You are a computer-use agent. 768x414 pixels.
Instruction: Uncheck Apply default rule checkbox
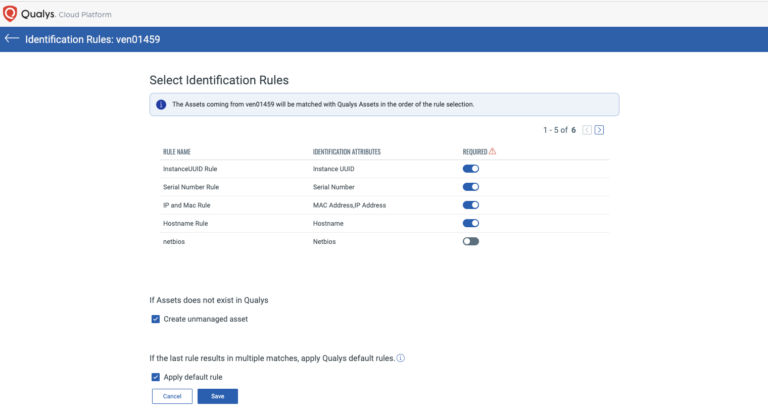coord(156,377)
